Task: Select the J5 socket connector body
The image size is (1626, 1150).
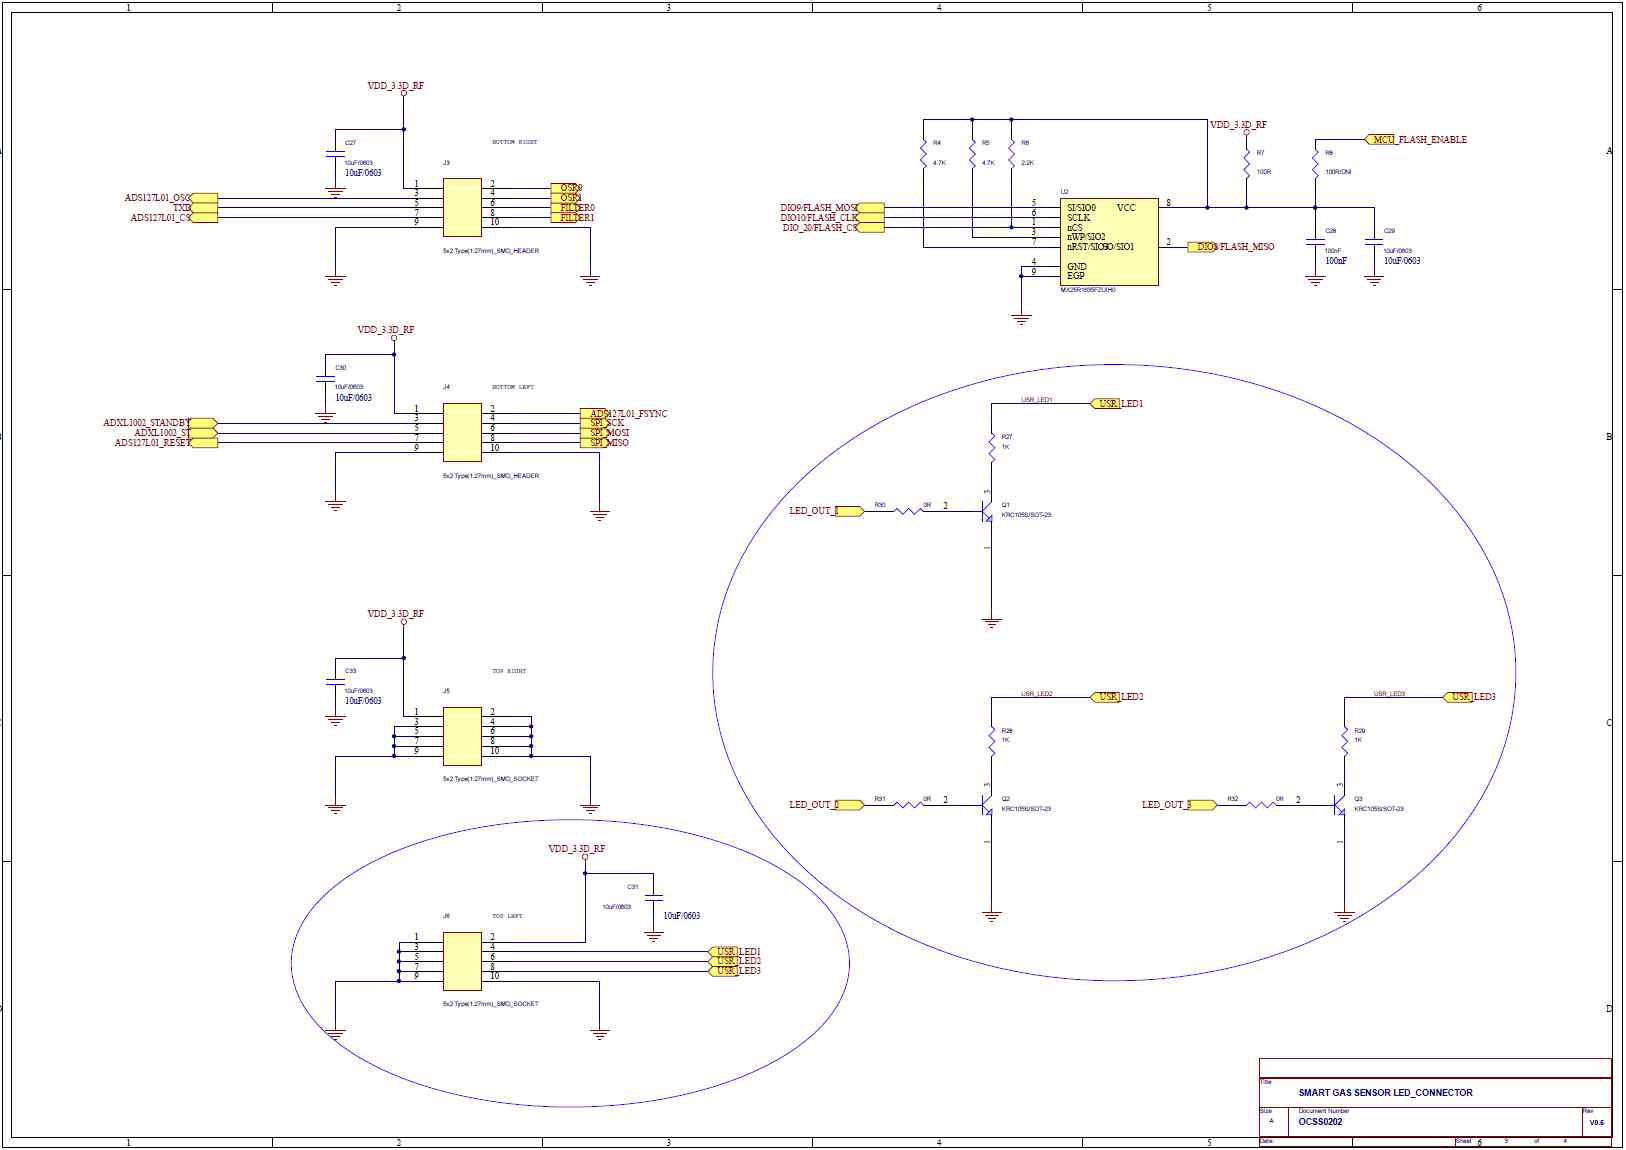Action: [x=462, y=736]
